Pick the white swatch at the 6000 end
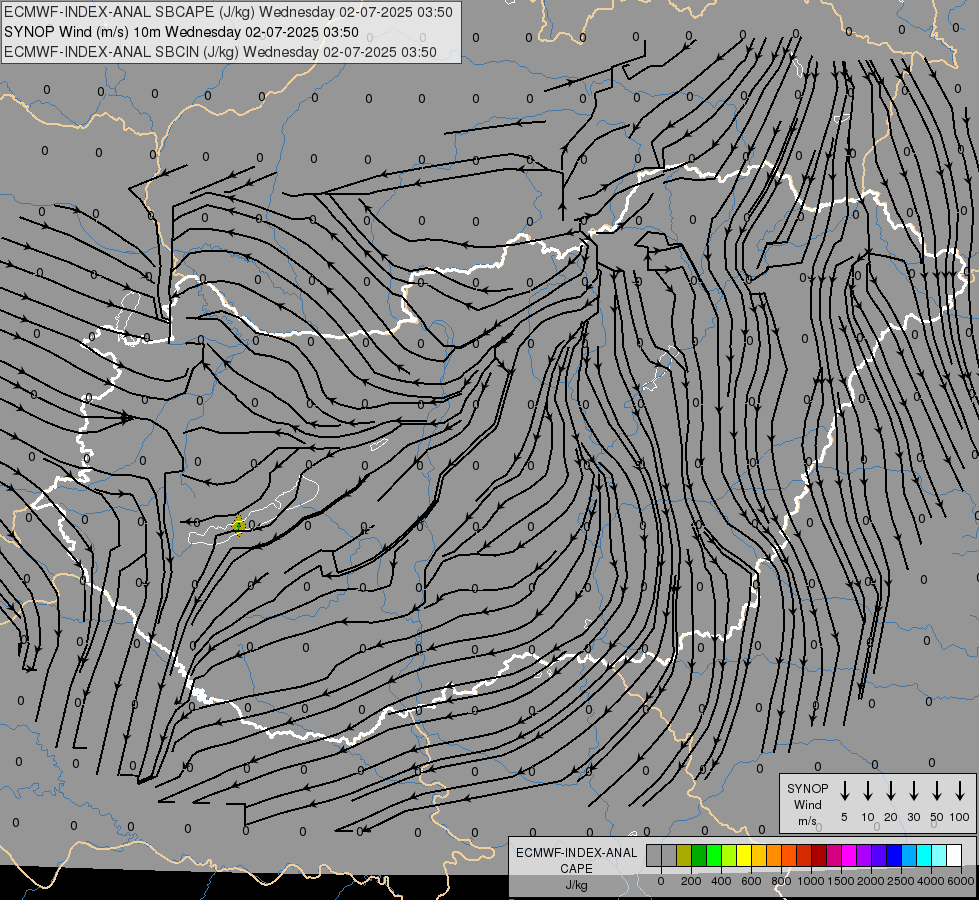Screen dimensions: 979x900 (954, 855)
